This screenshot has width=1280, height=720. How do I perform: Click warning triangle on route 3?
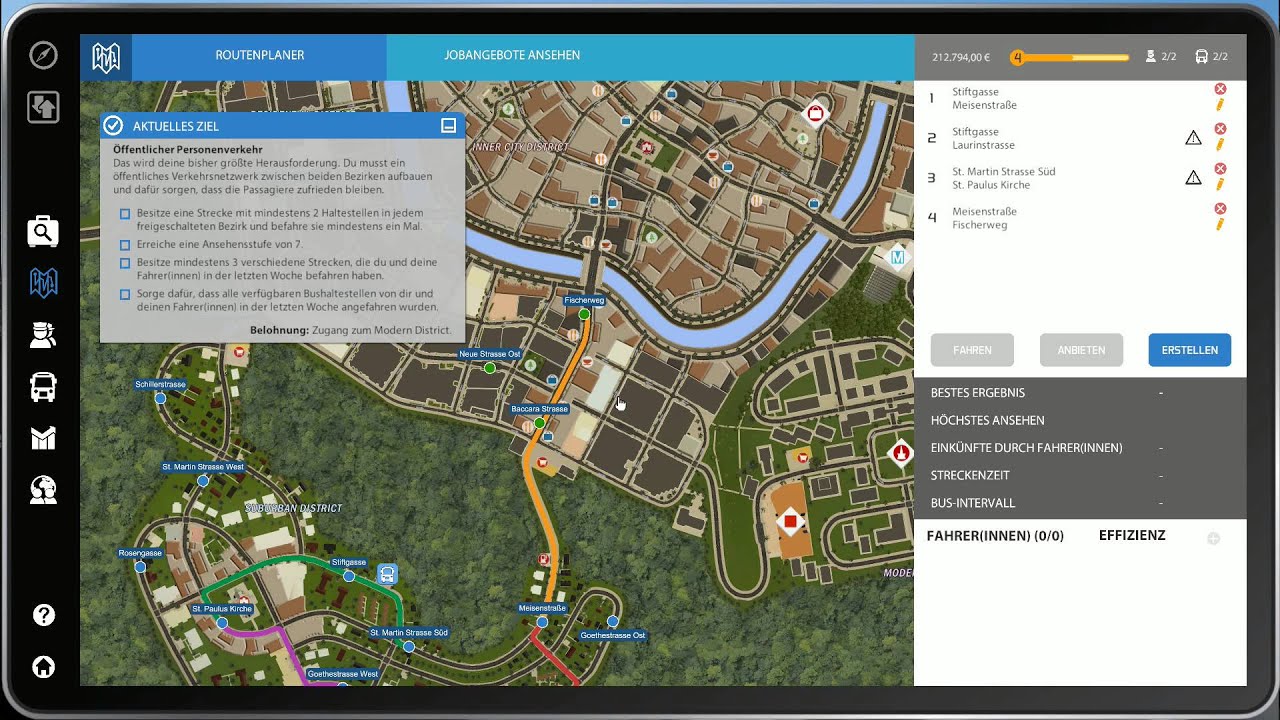(x=1193, y=178)
